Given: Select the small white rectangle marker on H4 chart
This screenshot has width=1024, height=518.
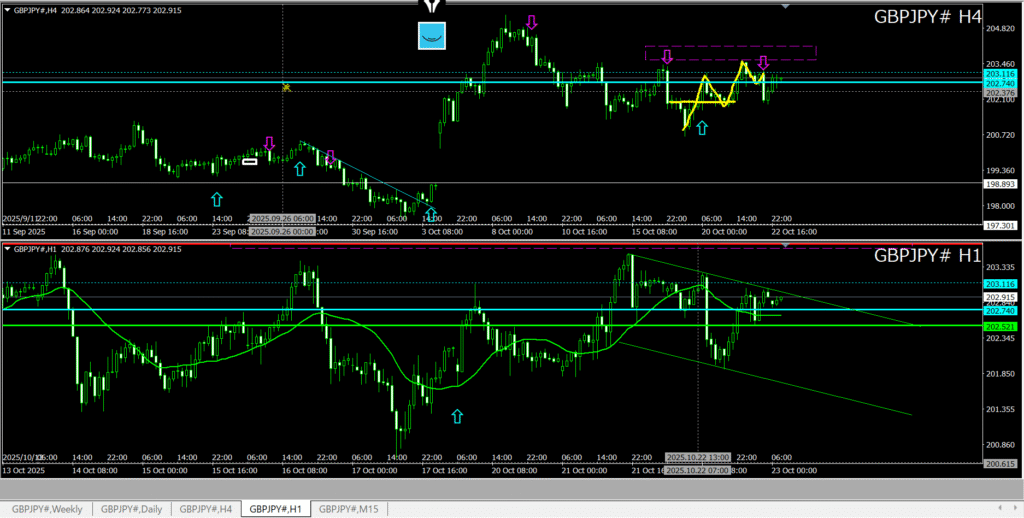Looking at the screenshot, I should click(250, 160).
